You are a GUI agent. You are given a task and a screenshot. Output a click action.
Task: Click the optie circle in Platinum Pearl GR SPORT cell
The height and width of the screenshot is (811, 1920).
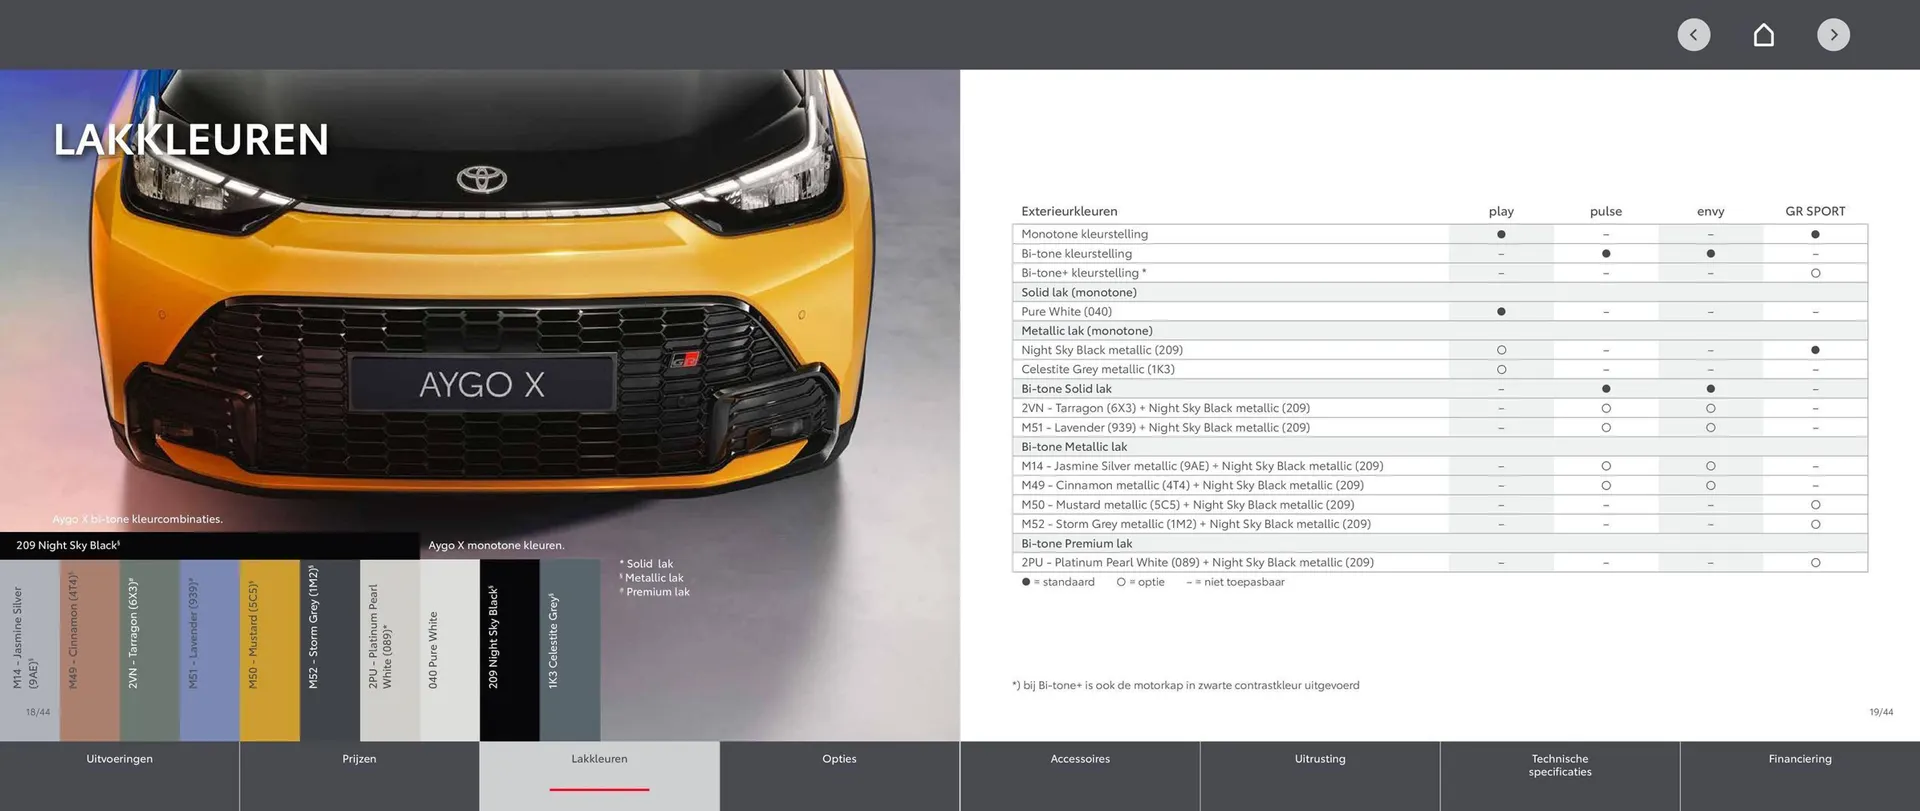click(x=1815, y=563)
